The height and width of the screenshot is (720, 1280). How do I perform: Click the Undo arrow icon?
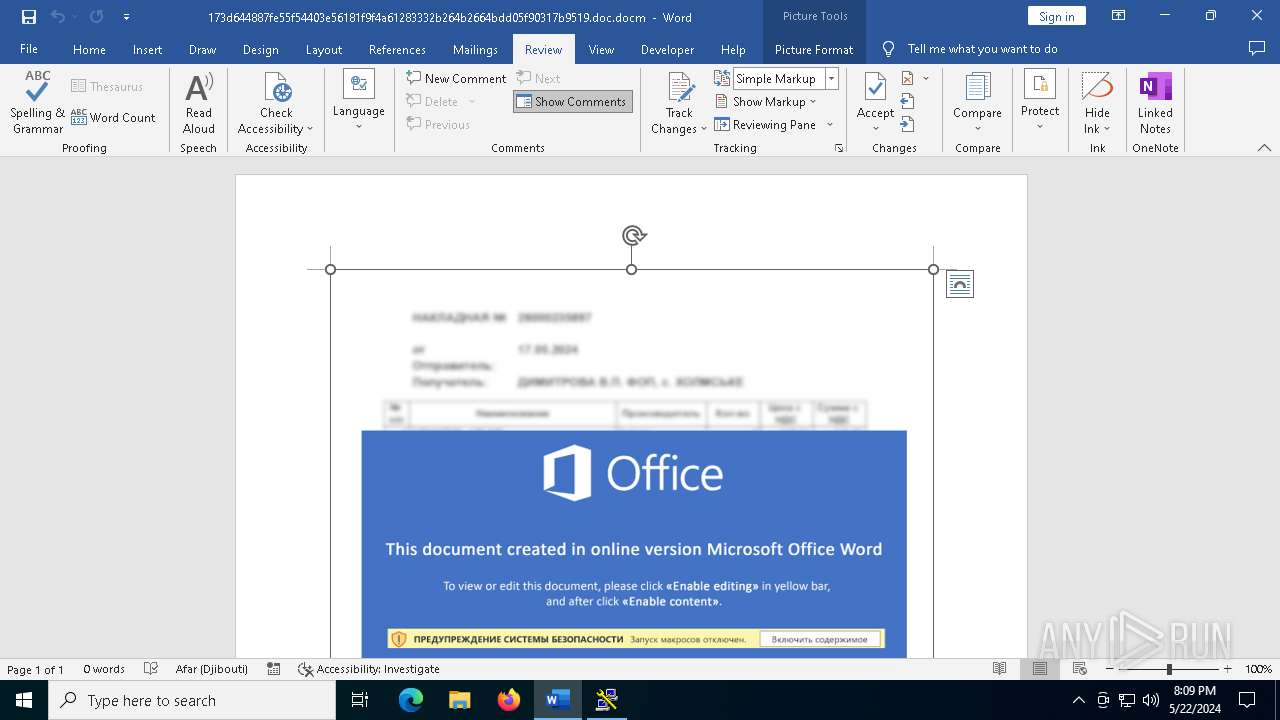tap(58, 17)
